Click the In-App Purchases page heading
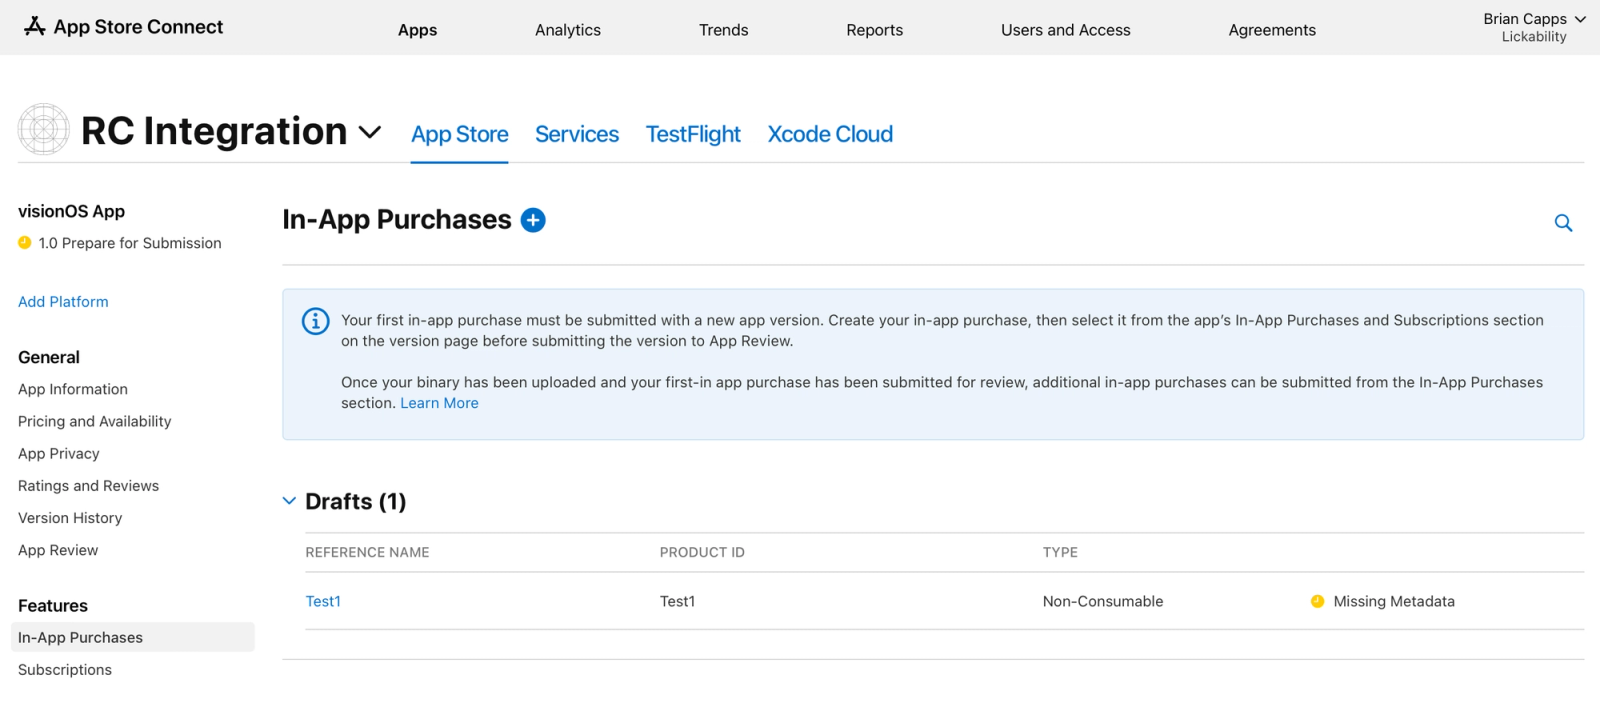Screen dimensions: 1600x723 click(x=397, y=220)
